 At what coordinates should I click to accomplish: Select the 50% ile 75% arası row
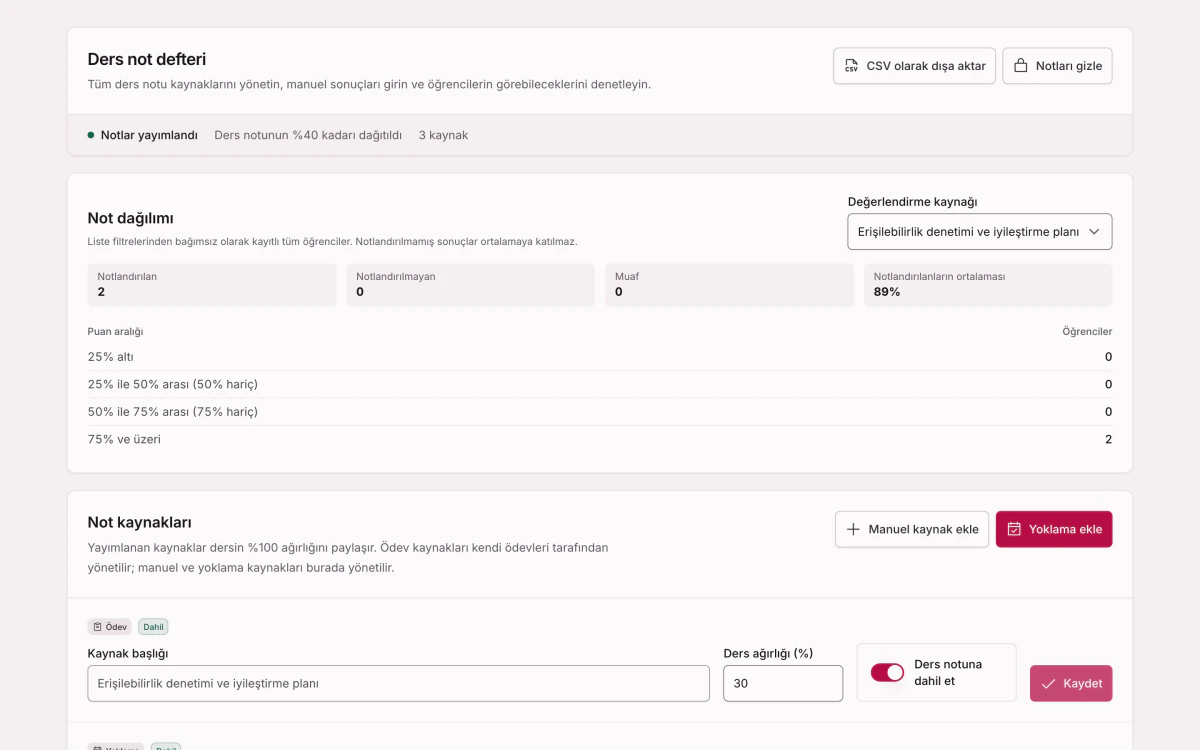click(x=600, y=412)
